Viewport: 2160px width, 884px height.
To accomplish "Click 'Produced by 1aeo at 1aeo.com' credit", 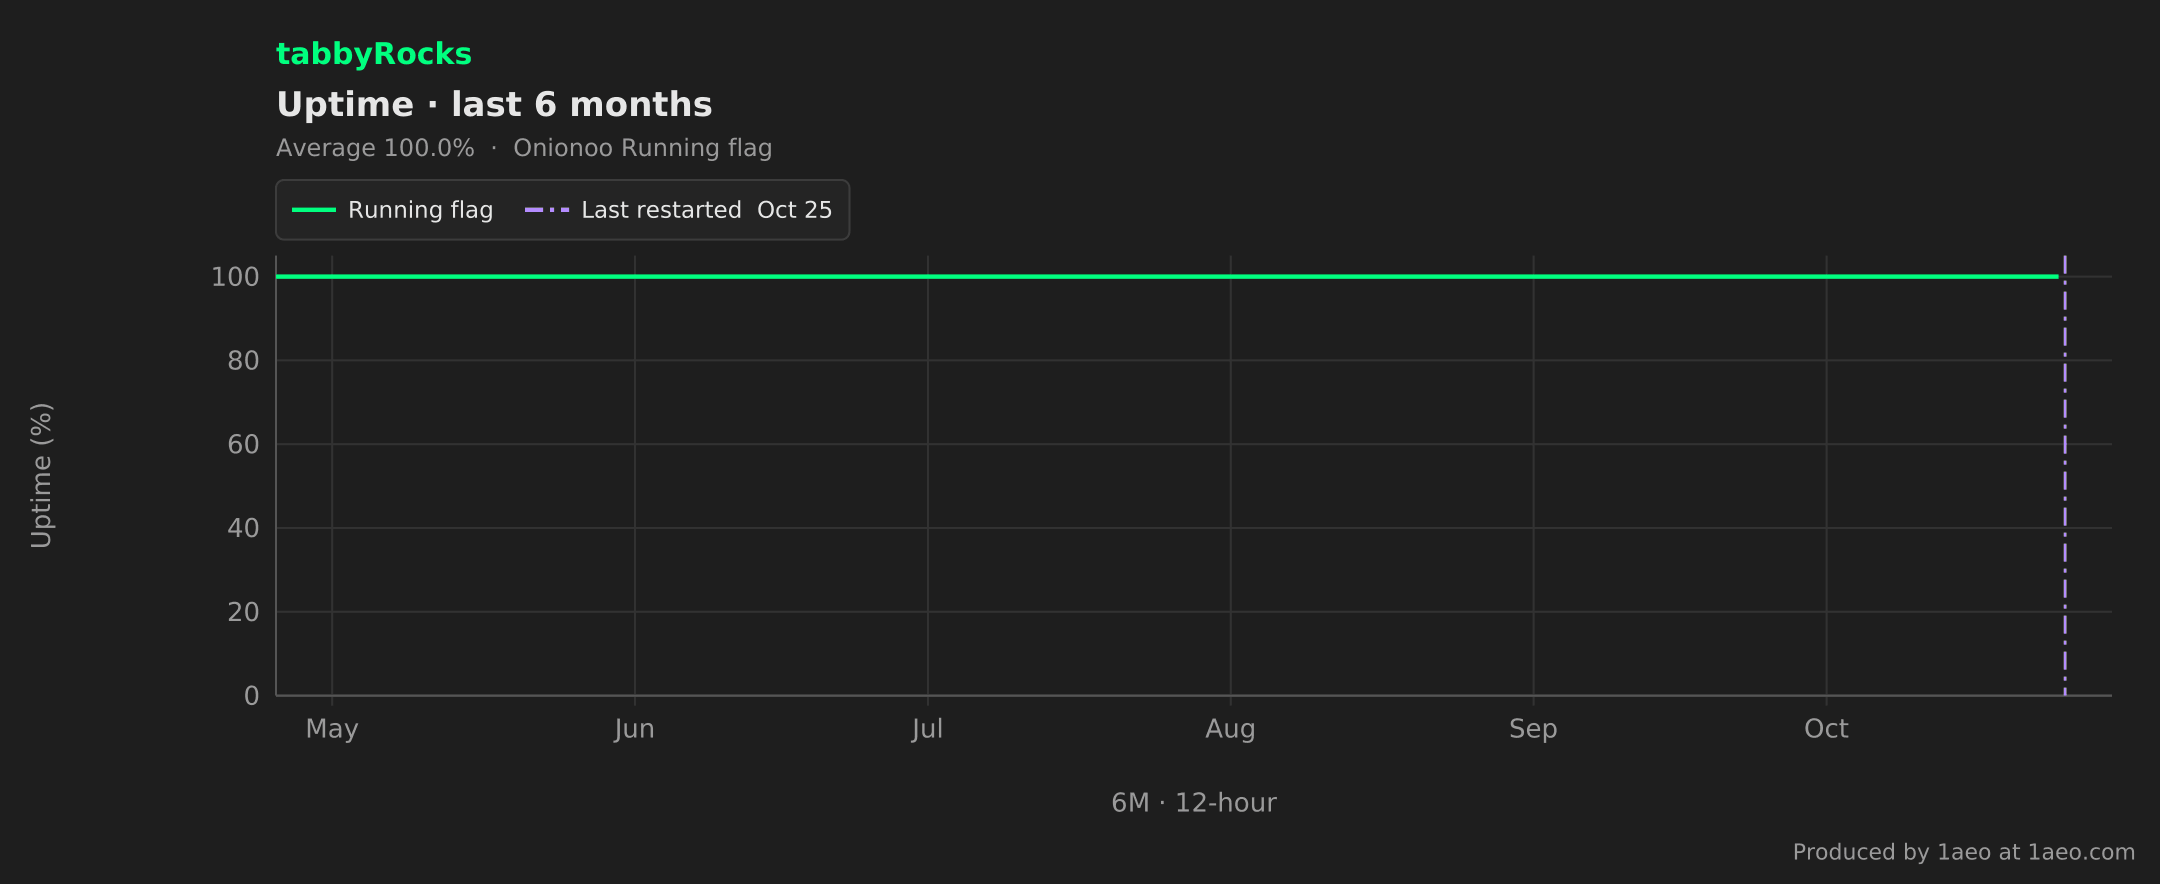I will 1963,852.
